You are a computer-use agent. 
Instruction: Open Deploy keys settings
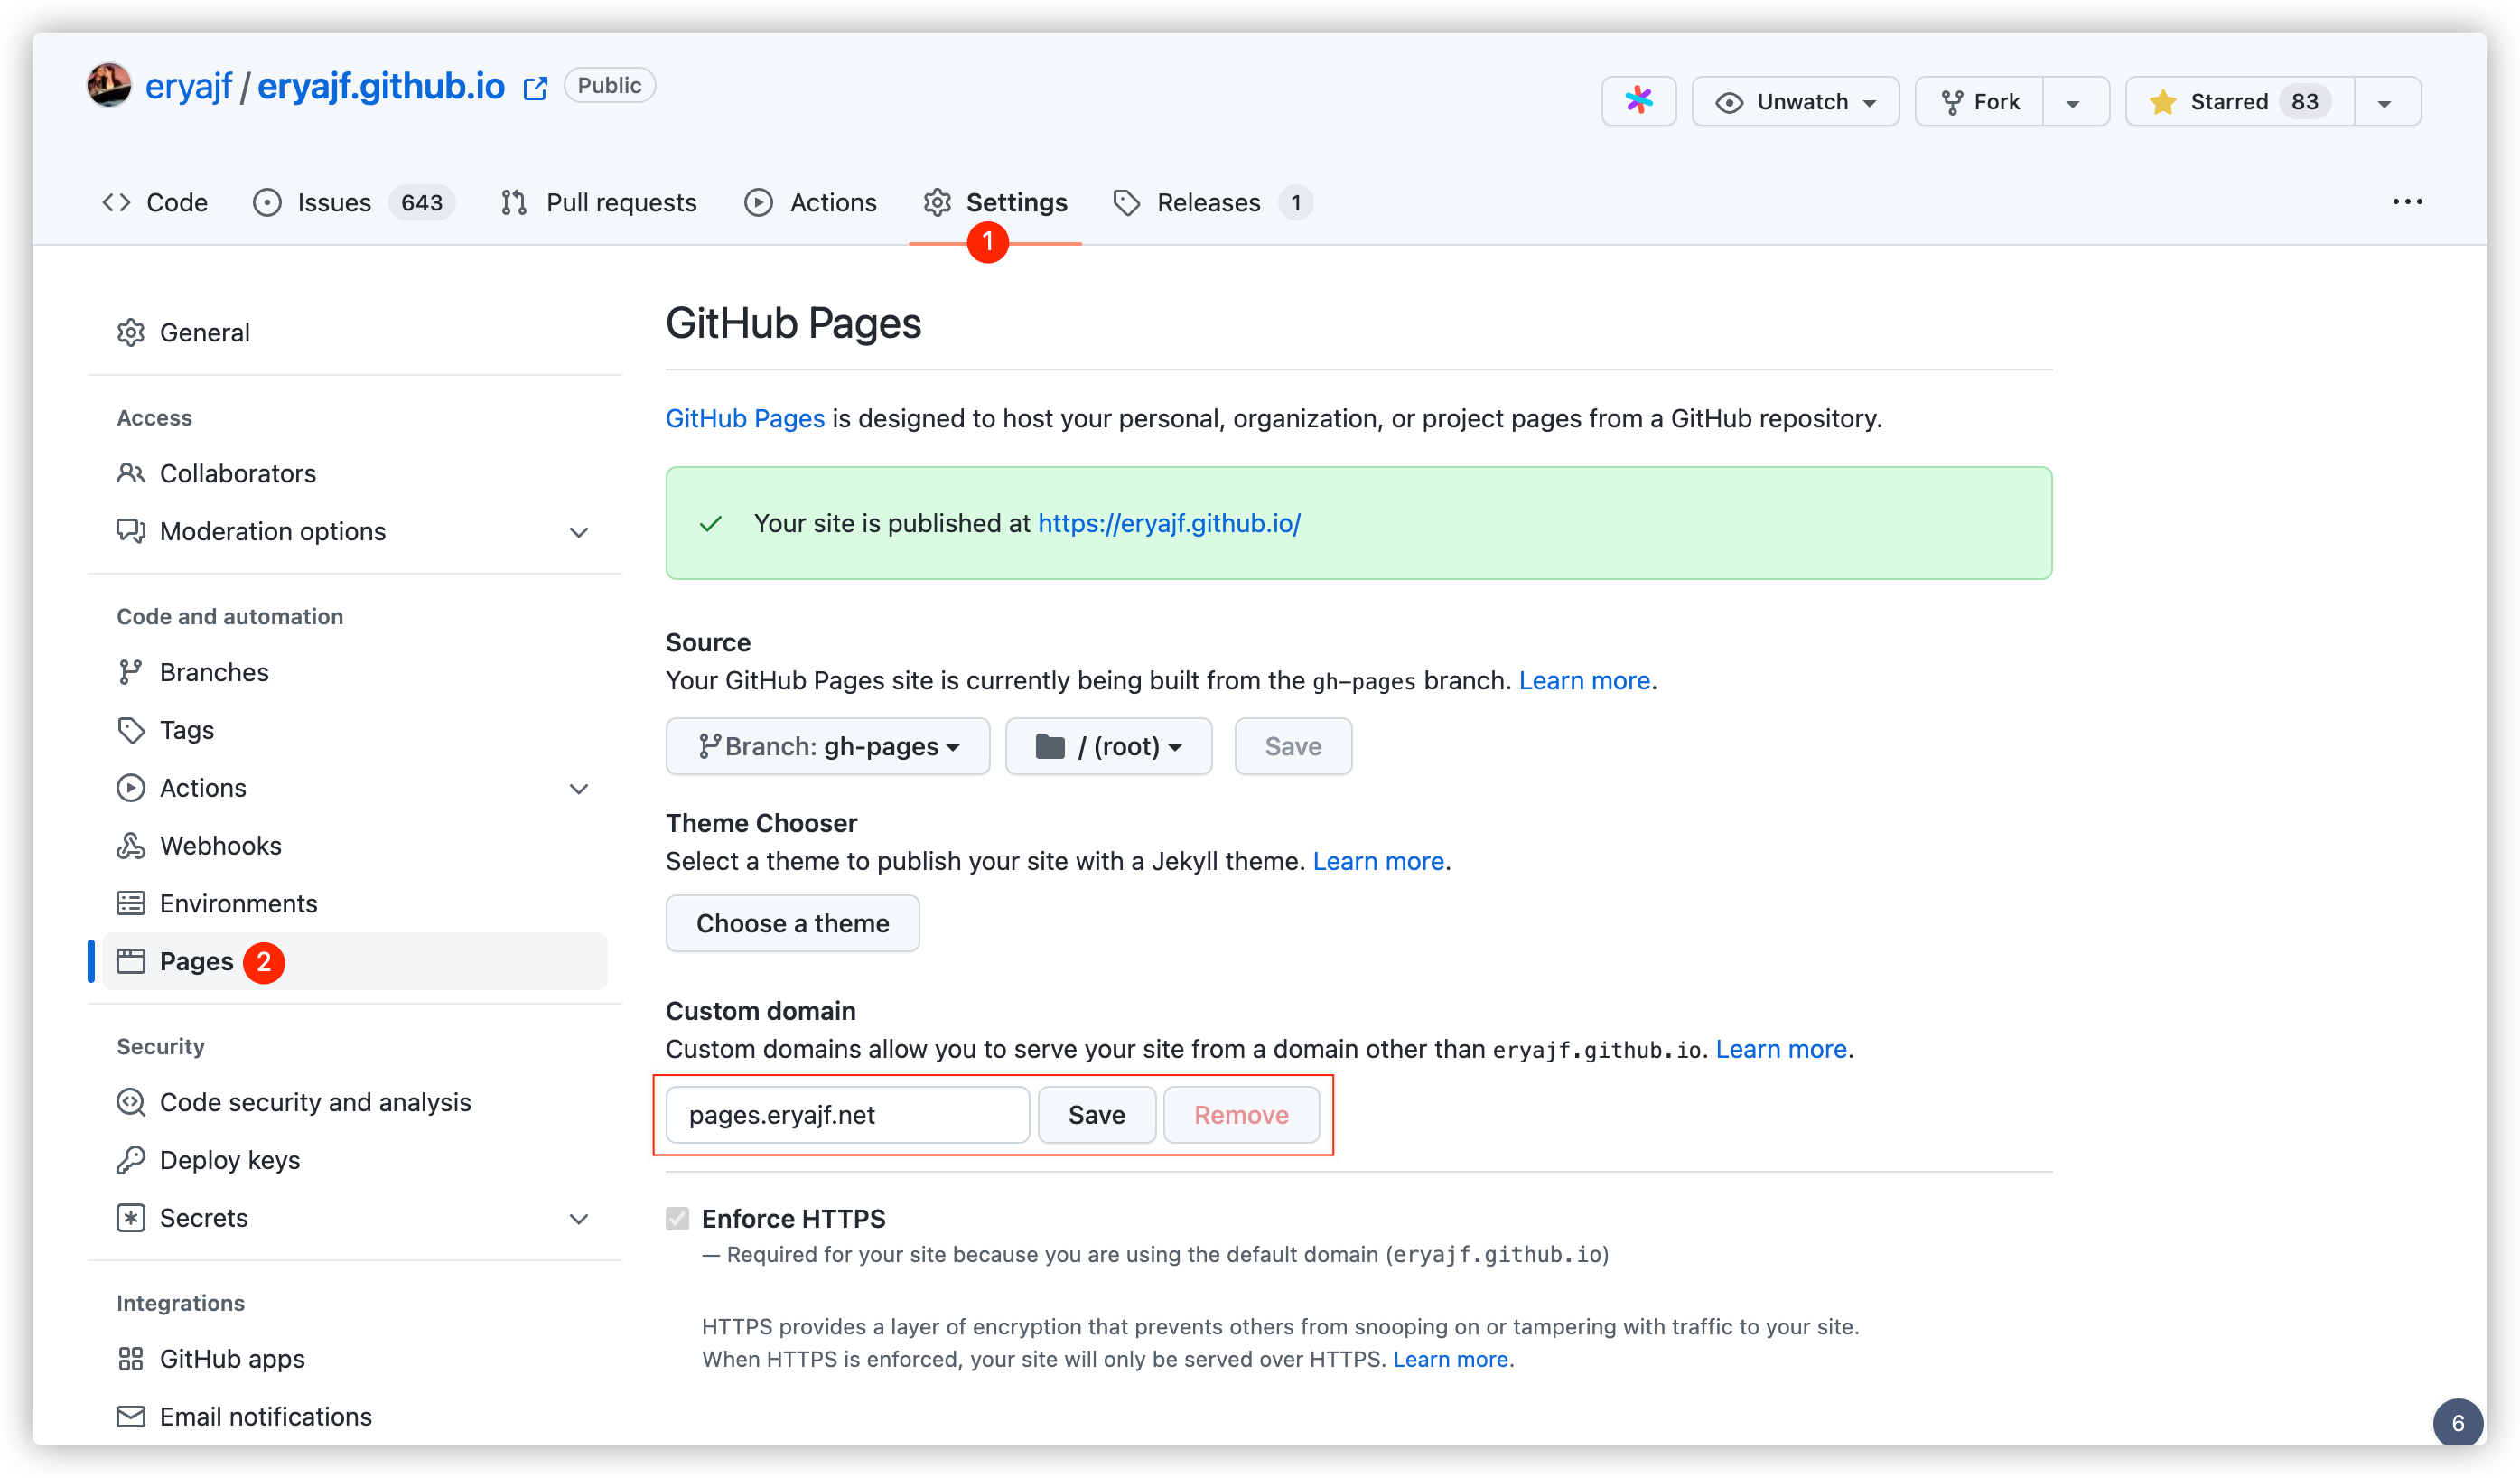(355, 1160)
